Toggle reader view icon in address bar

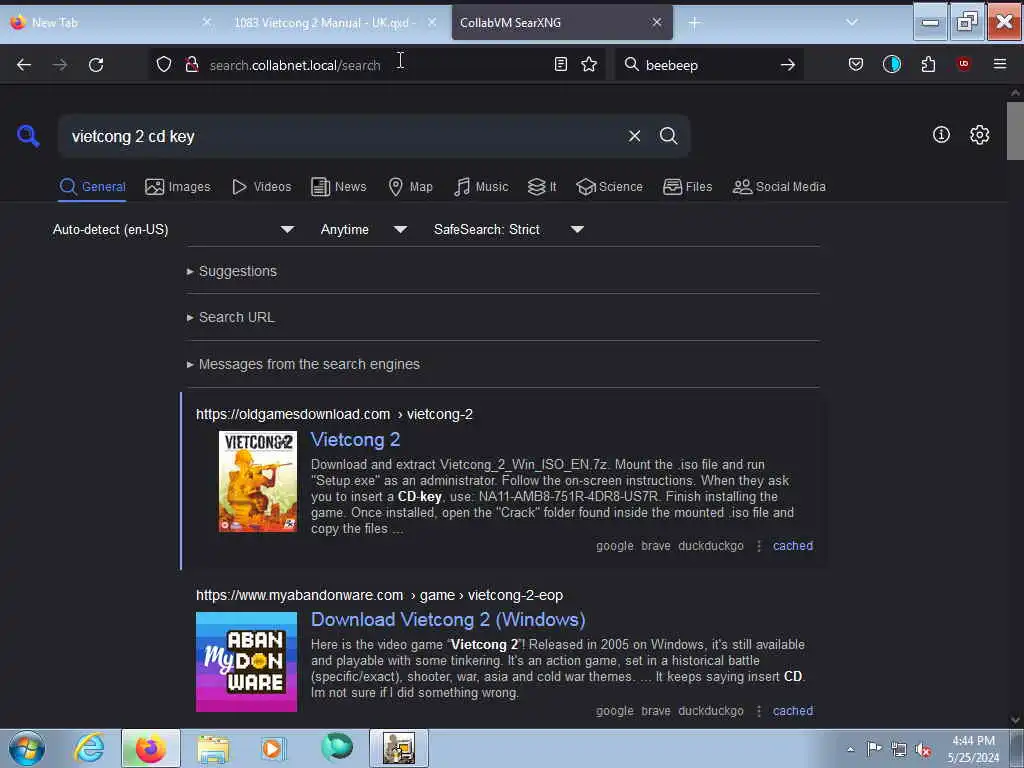click(560, 64)
